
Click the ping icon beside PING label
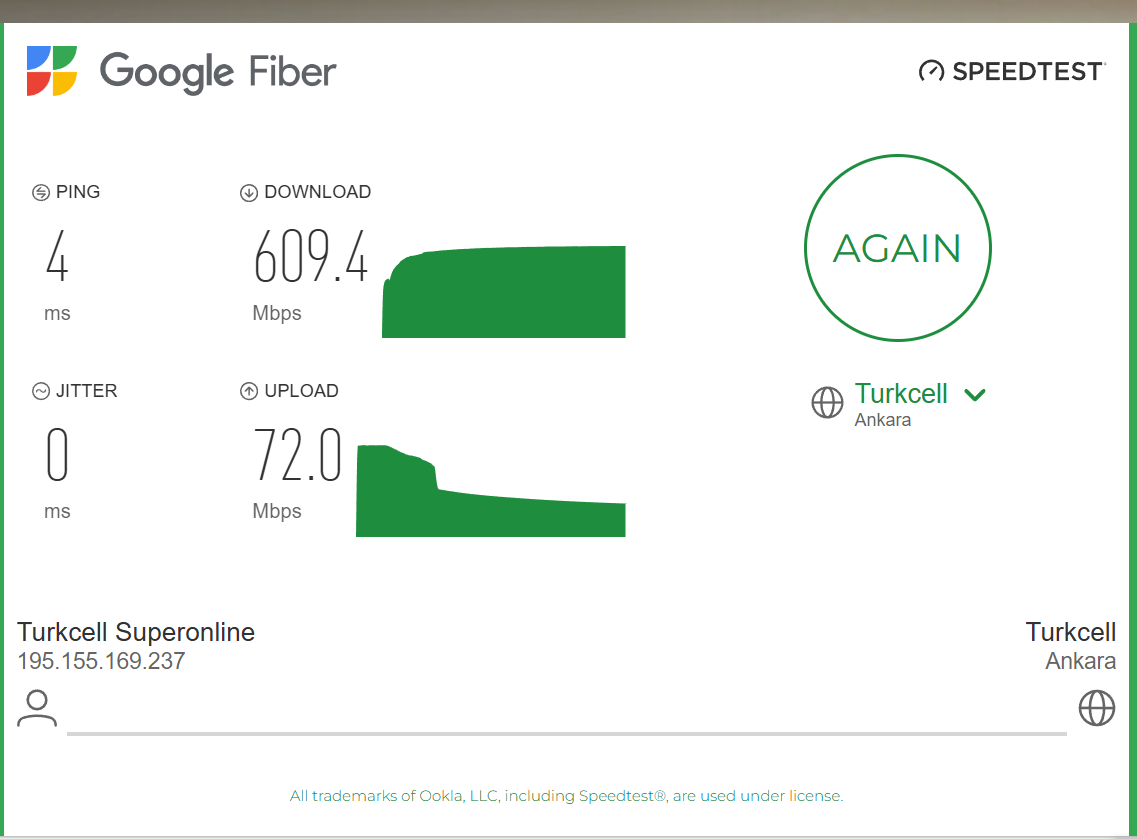[41, 193]
